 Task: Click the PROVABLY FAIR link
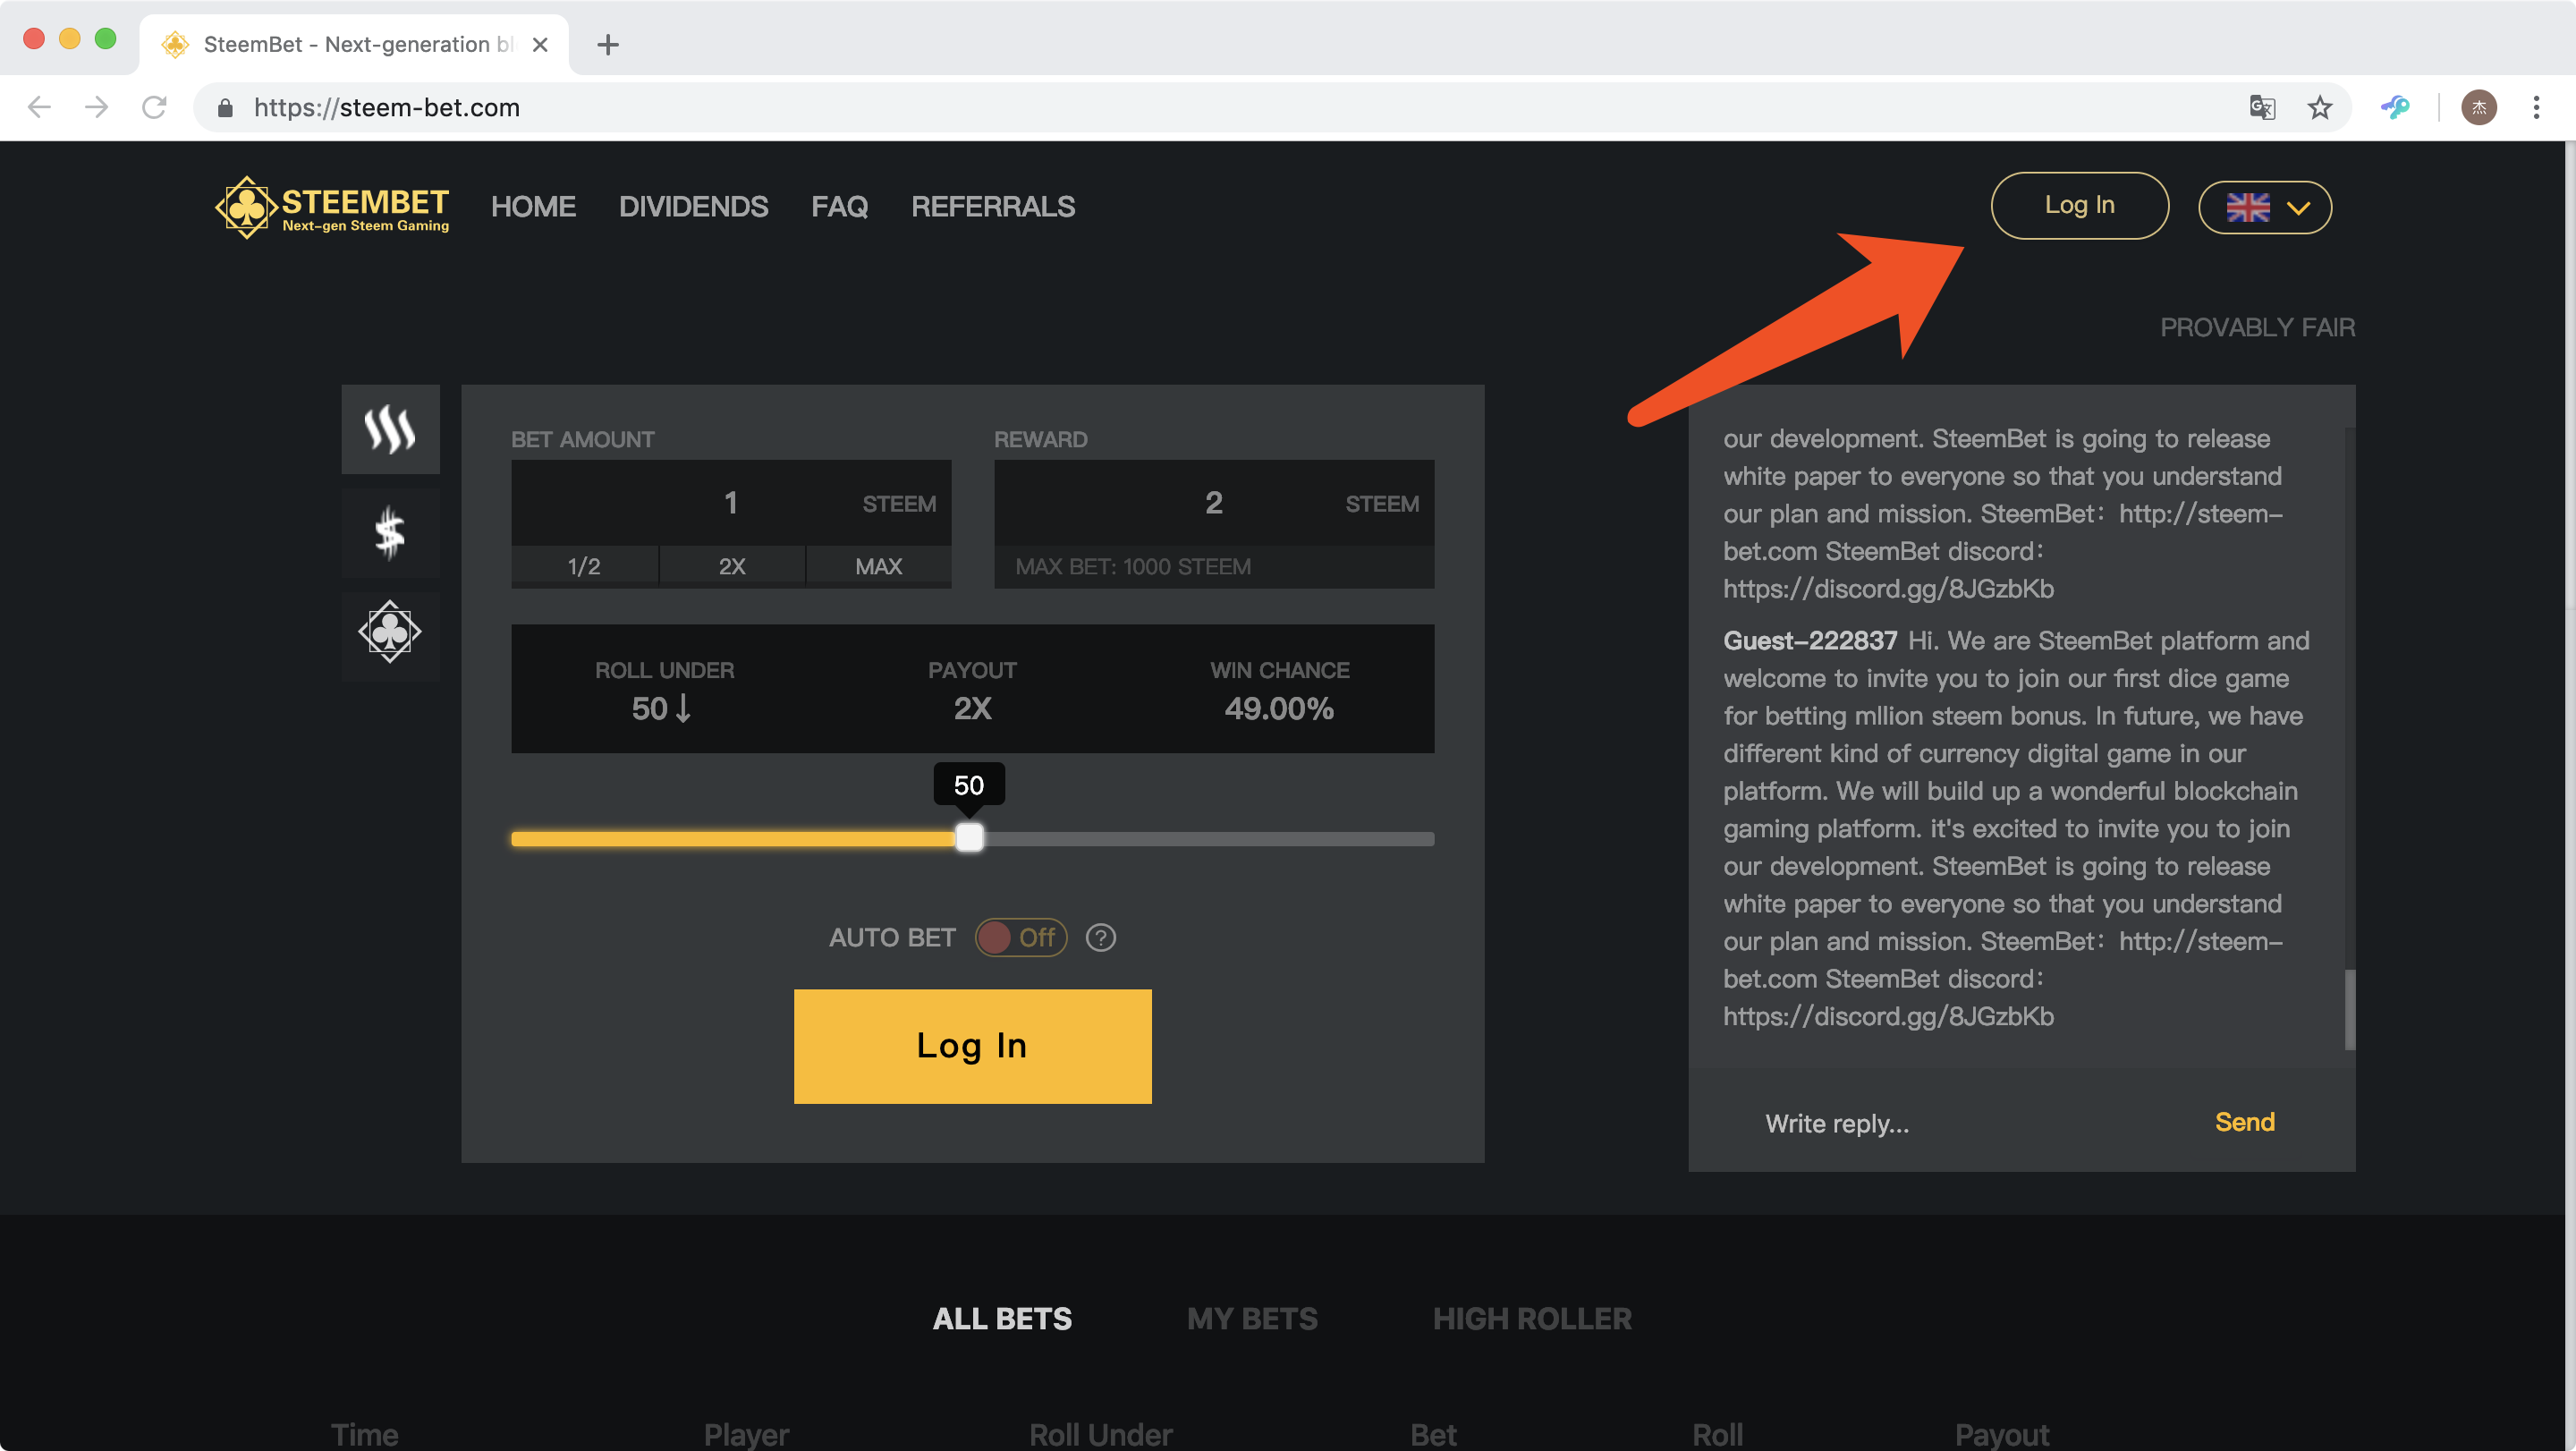pos(2257,327)
